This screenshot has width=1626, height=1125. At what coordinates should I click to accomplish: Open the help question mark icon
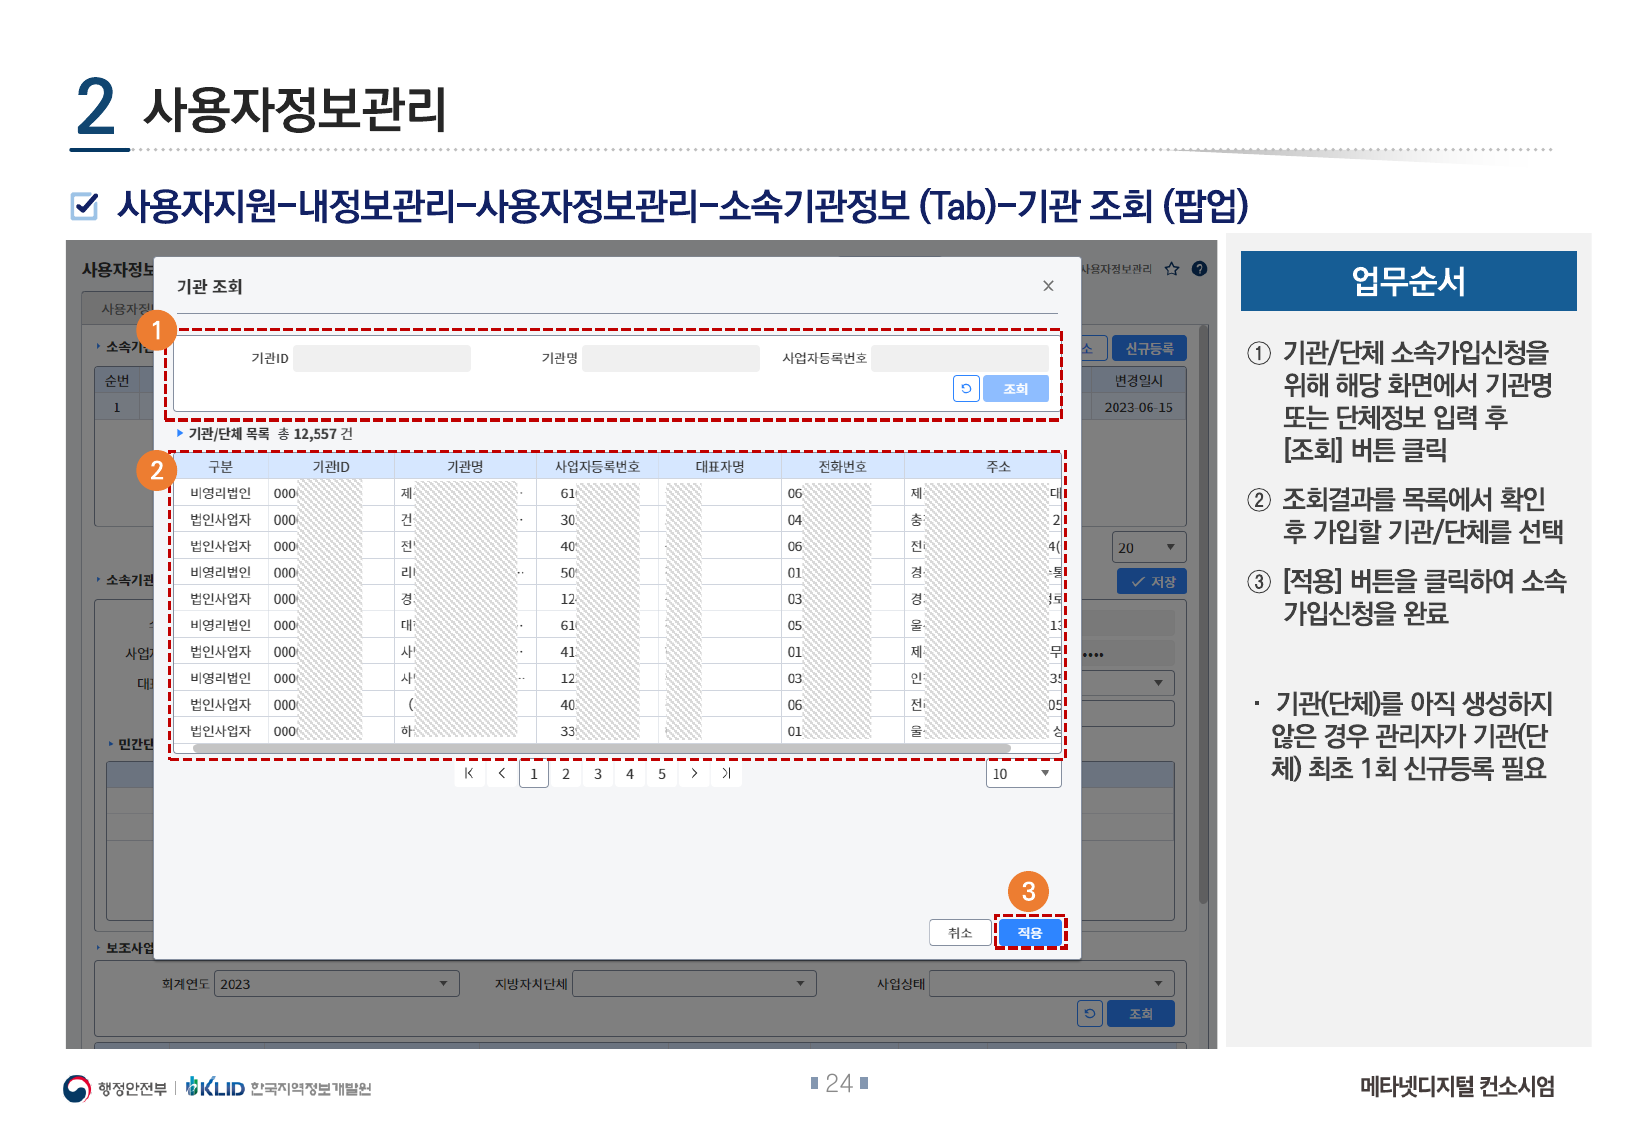click(x=1200, y=269)
